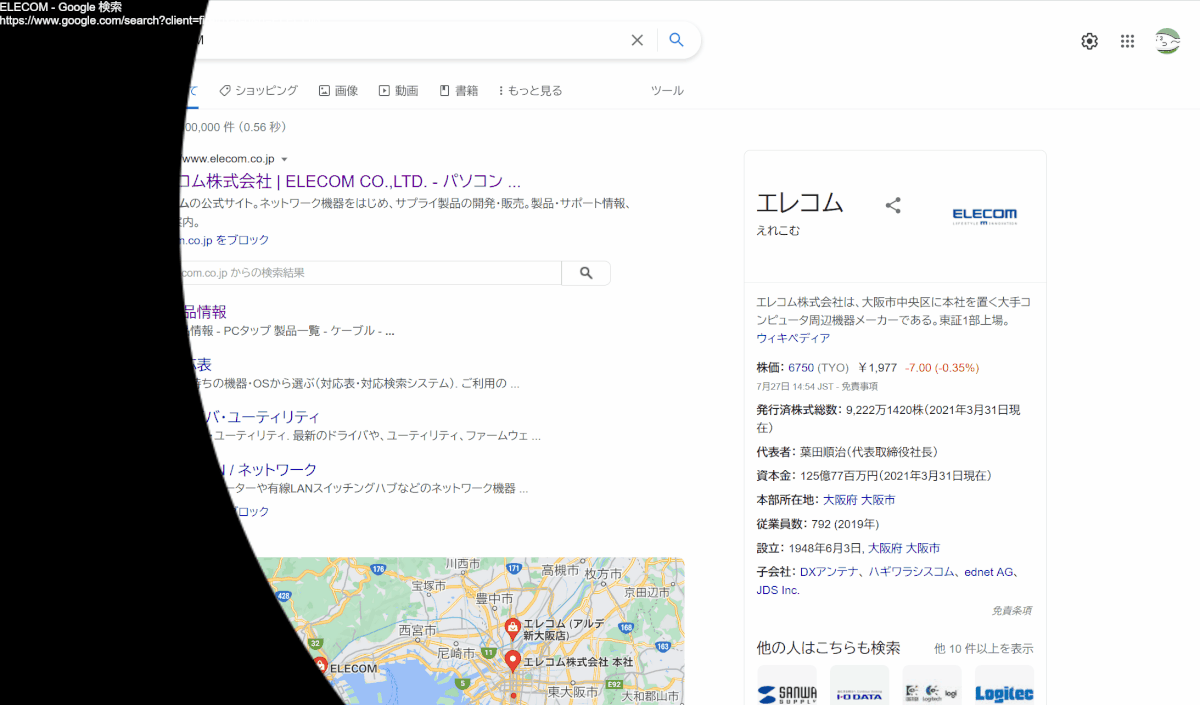
Task: Click stock price ￥1,977
Action: coord(878,367)
